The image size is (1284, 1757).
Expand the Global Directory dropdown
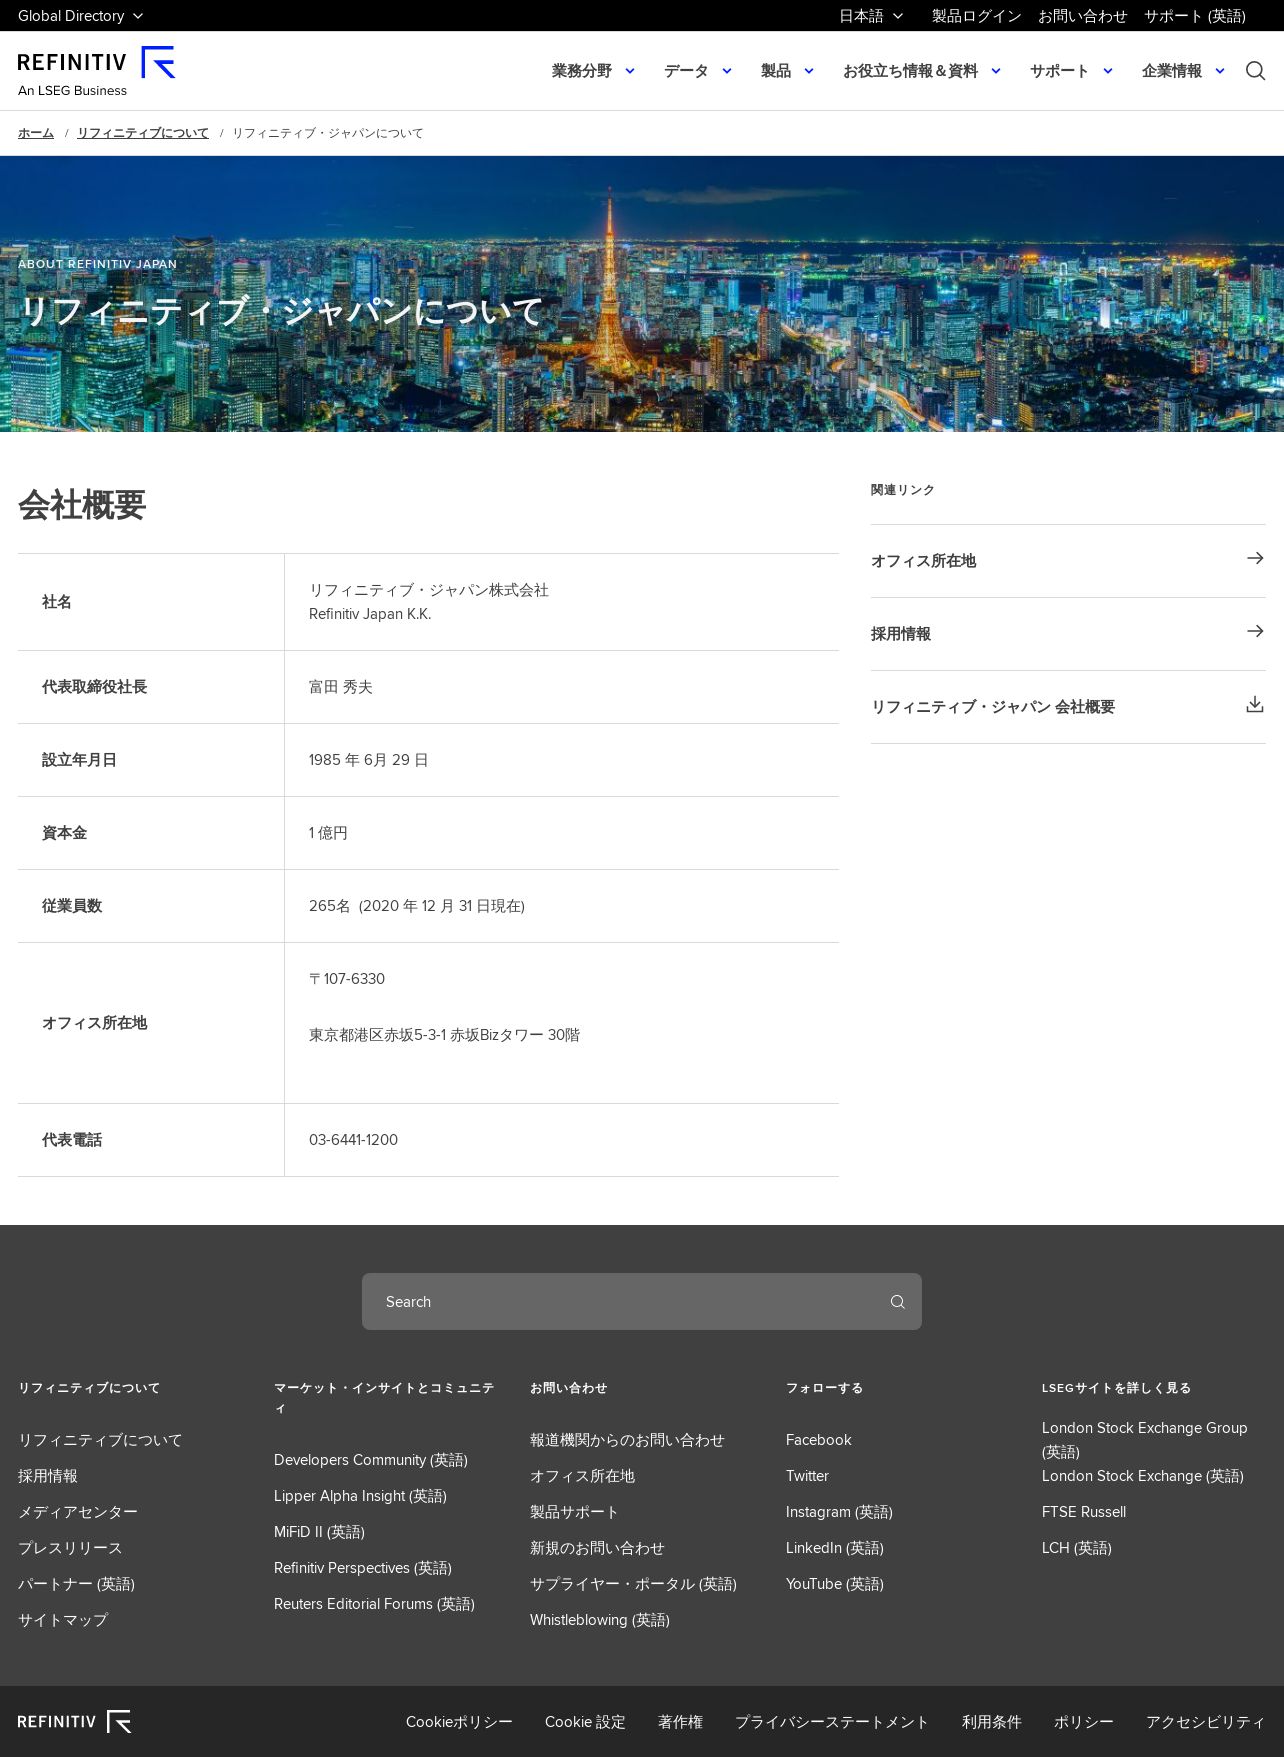pyautogui.click(x=81, y=16)
